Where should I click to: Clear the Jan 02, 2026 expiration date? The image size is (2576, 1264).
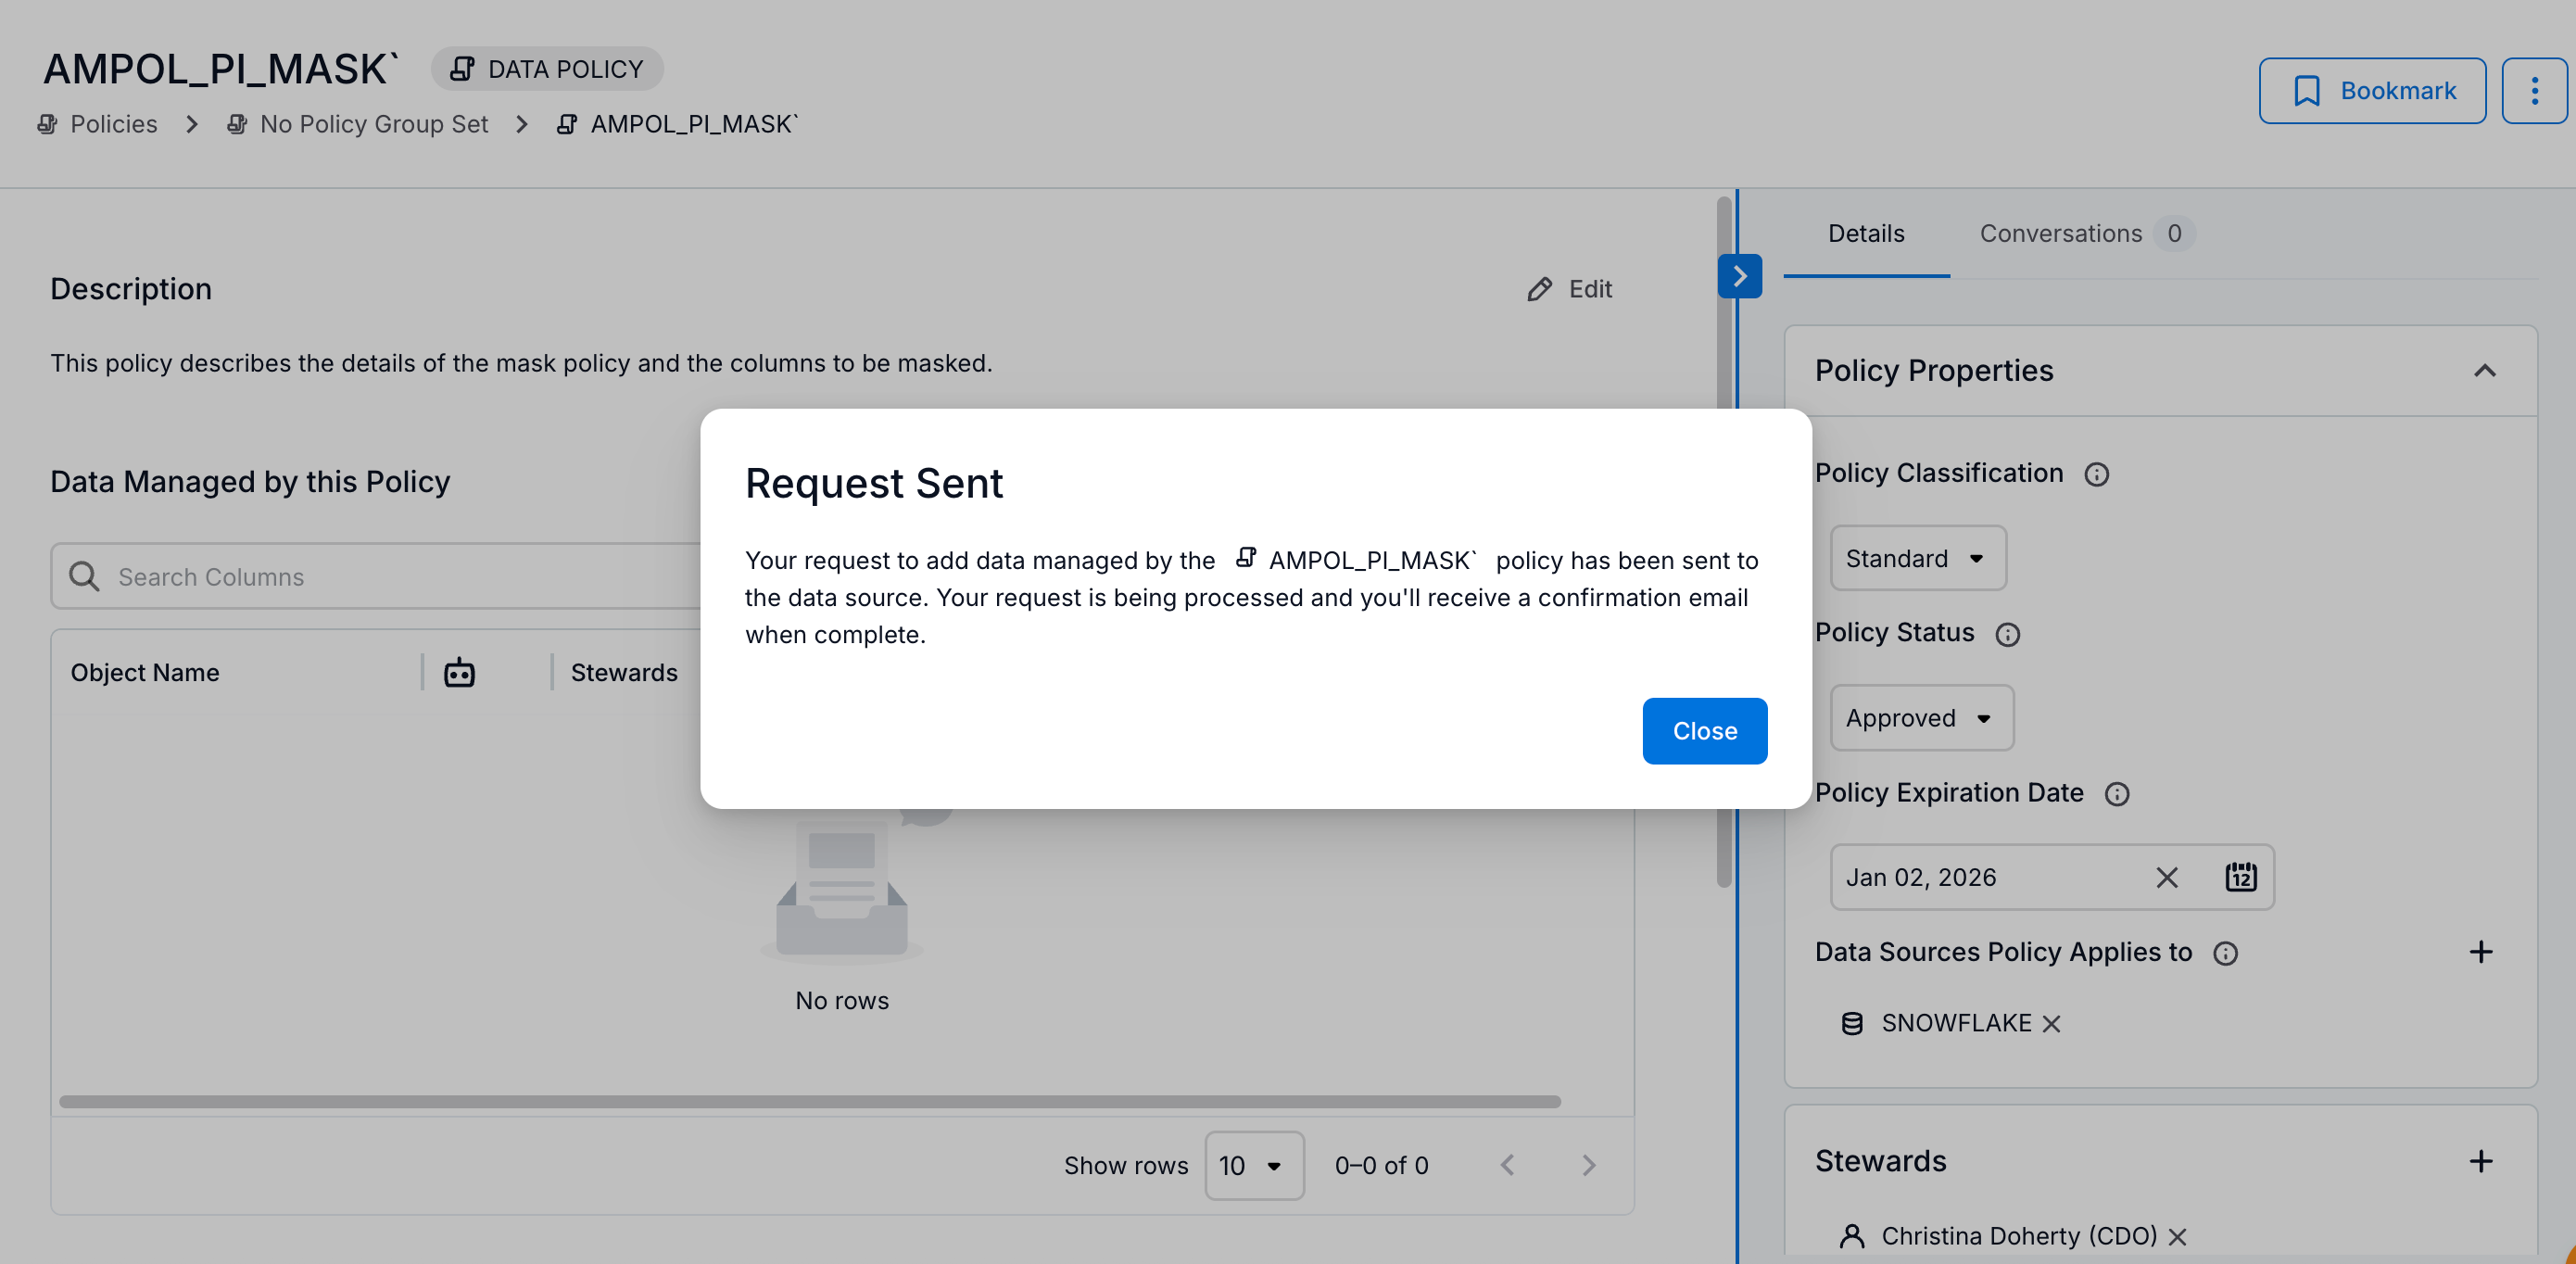coord(2166,877)
